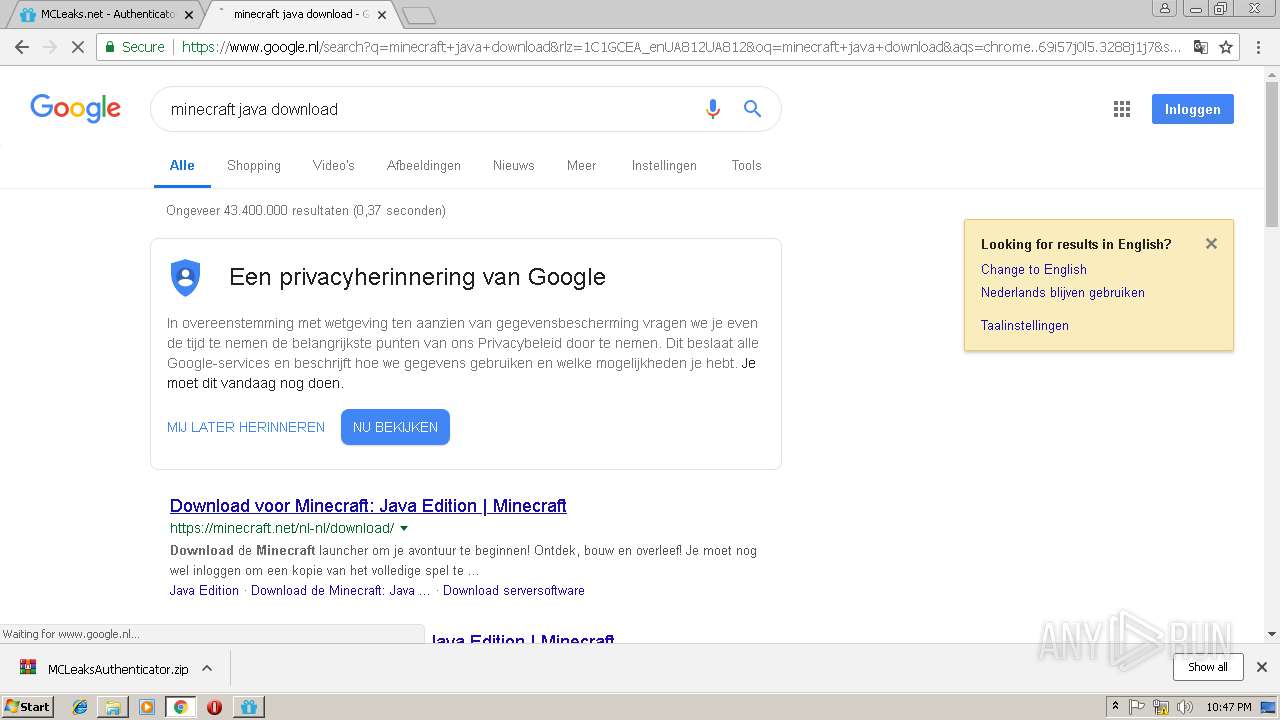Click the Java Edition sitelink
Viewport: 1280px width, 720px height.
[x=204, y=590]
